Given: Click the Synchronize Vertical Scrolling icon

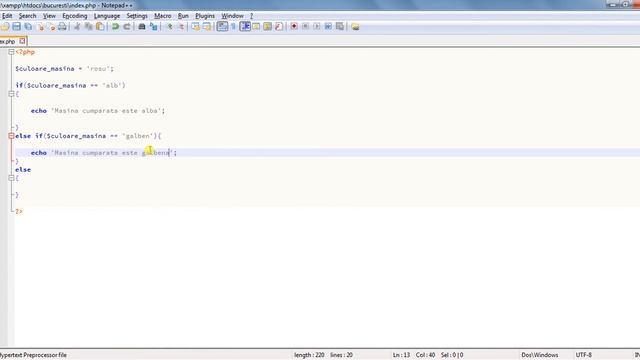Looking at the screenshot, I should [x=196, y=27].
